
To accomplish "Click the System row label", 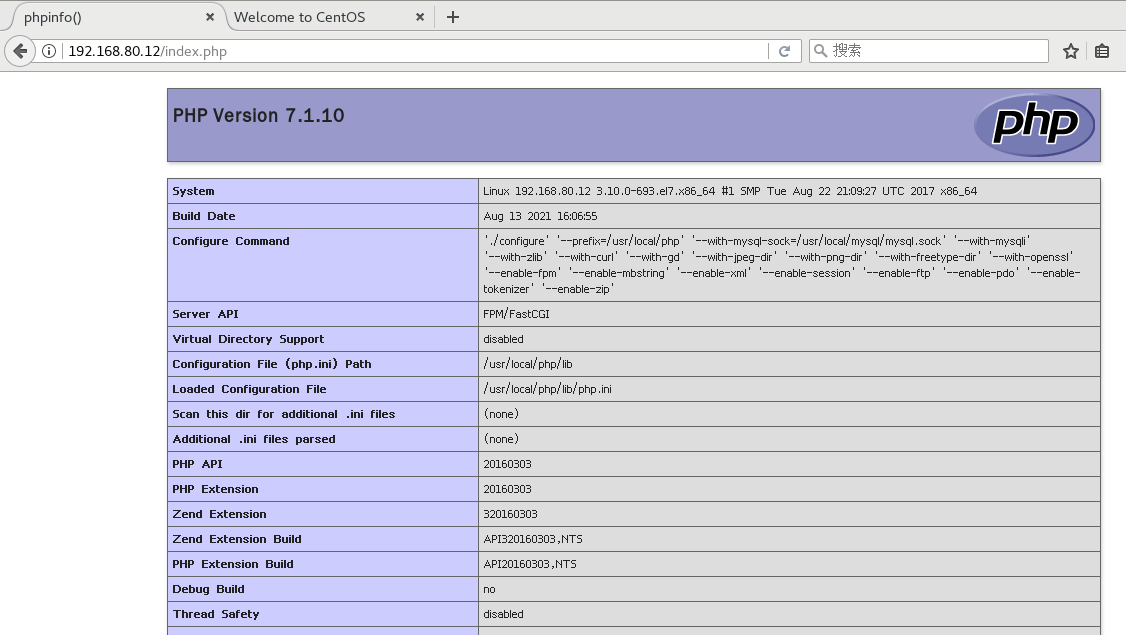I will (193, 191).
